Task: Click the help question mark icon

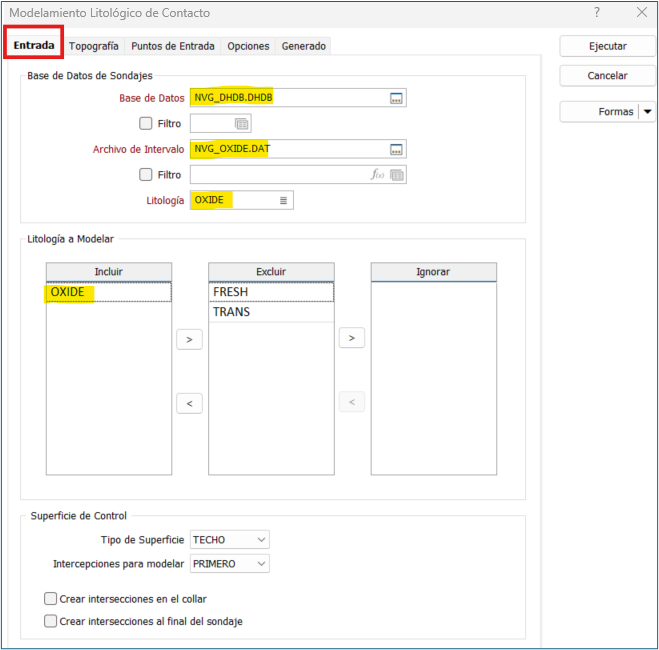Action: pyautogui.click(x=597, y=13)
